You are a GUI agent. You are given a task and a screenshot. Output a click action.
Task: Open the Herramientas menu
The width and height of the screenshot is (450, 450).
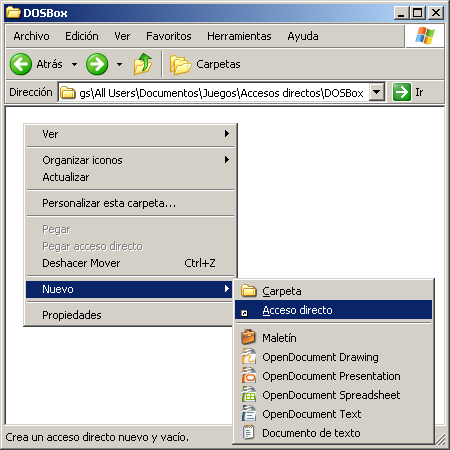click(239, 36)
